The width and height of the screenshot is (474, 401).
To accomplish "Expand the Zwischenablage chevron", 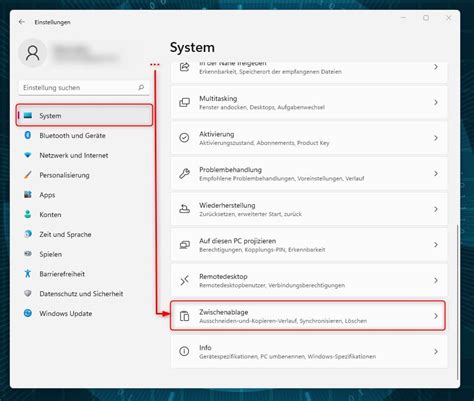I will click(436, 316).
